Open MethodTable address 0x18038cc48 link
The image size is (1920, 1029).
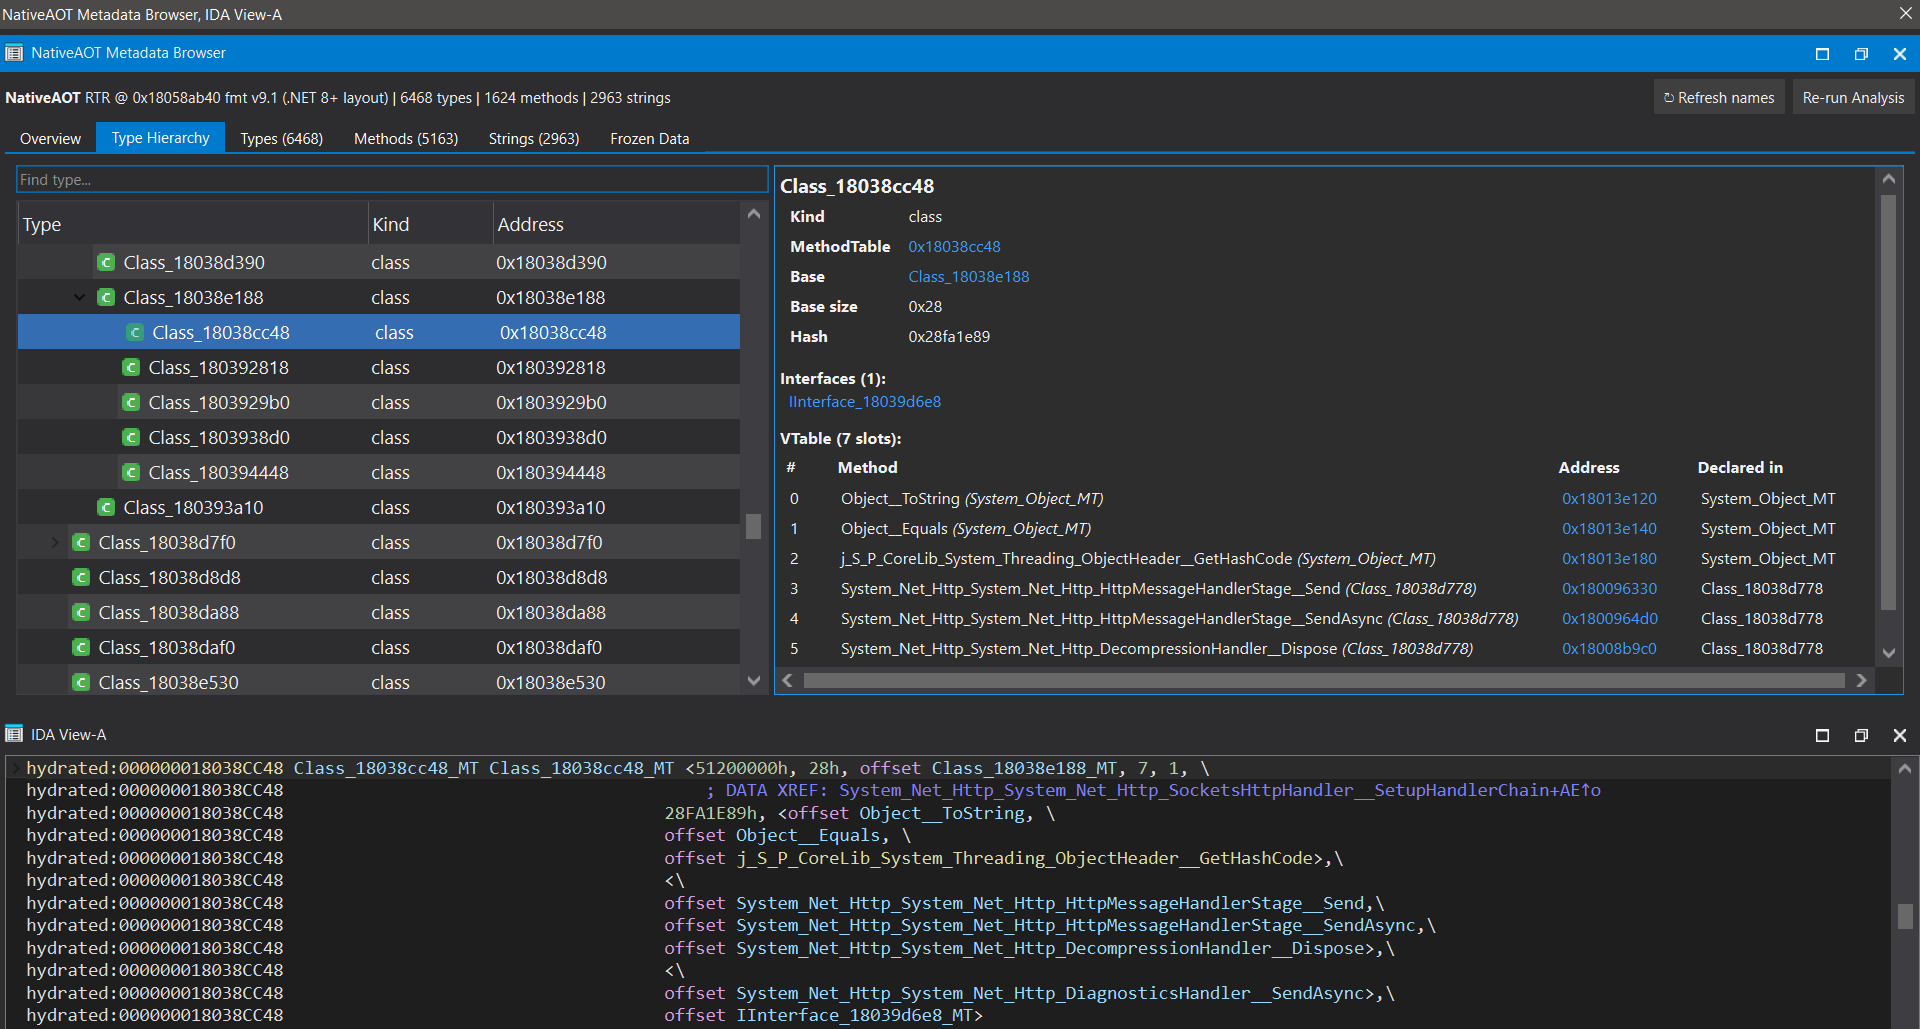click(x=954, y=247)
